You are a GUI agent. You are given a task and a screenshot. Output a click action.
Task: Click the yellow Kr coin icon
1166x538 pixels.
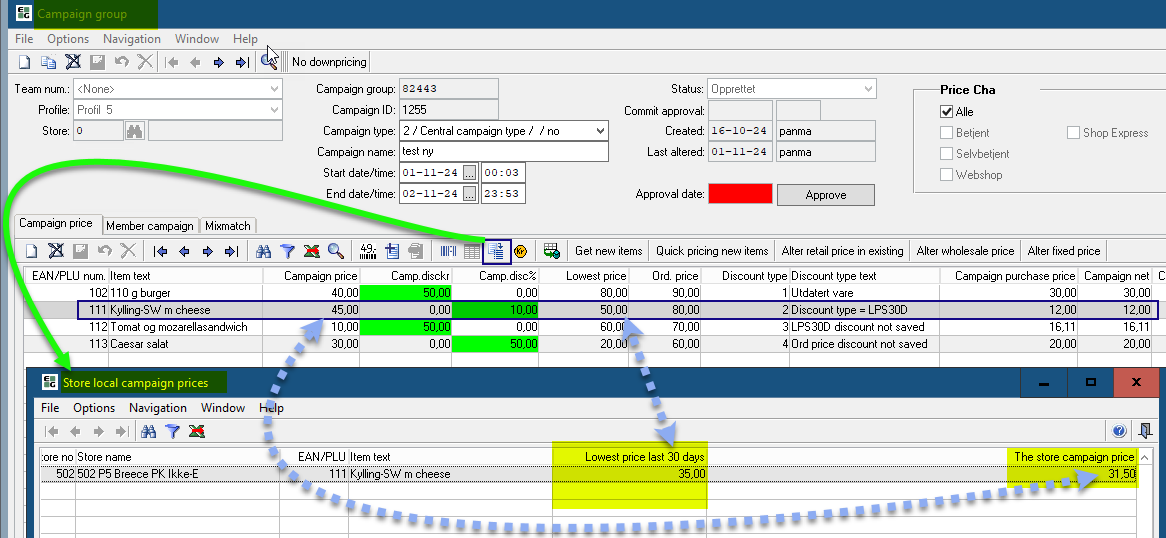point(520,251)
